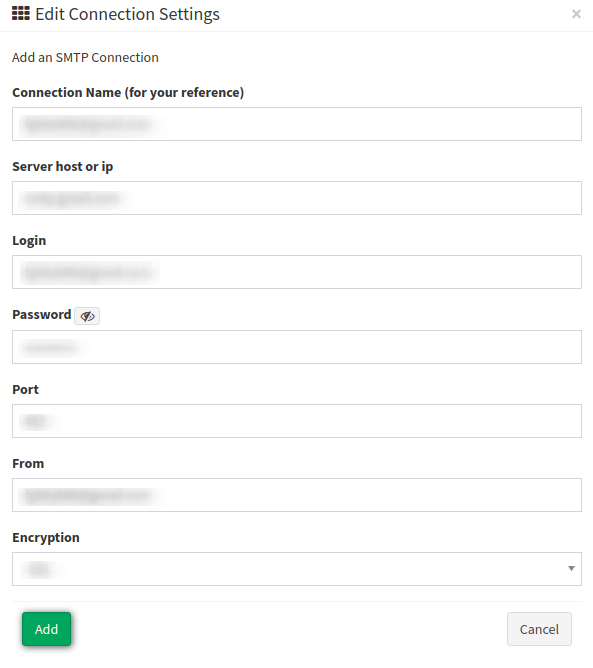Click the From label
This screenshot has width=593, height=668.
(x=28, y=464)
